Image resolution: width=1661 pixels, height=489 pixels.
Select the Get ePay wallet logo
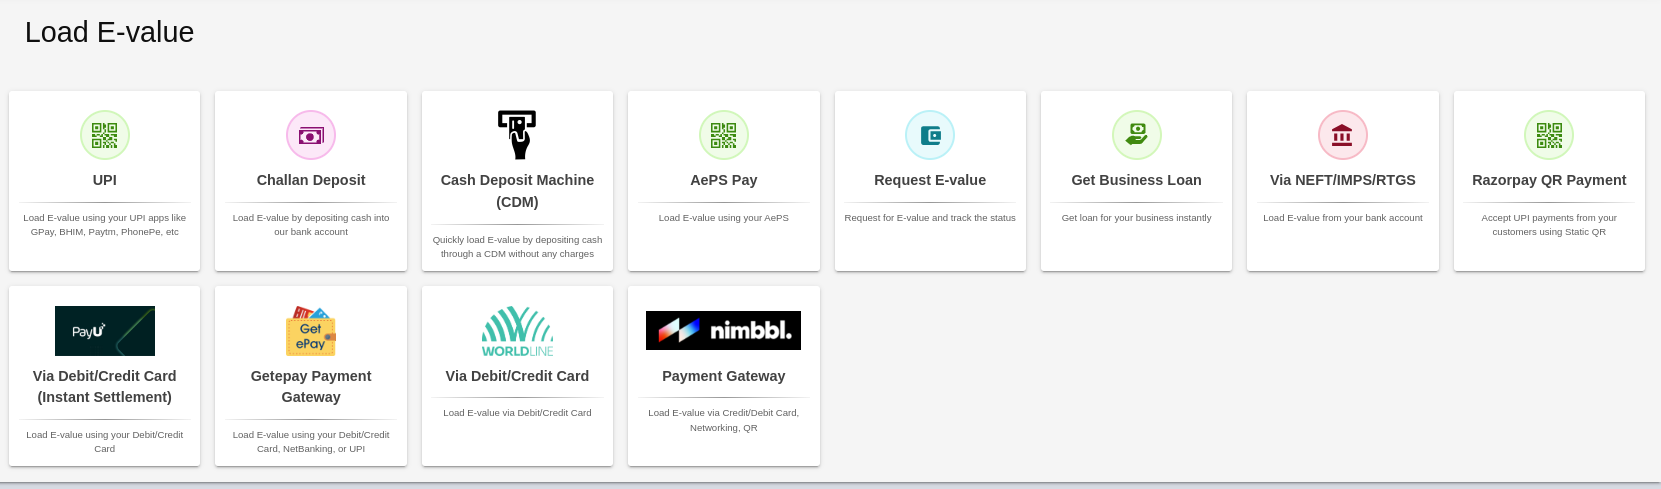pos(311,331)
